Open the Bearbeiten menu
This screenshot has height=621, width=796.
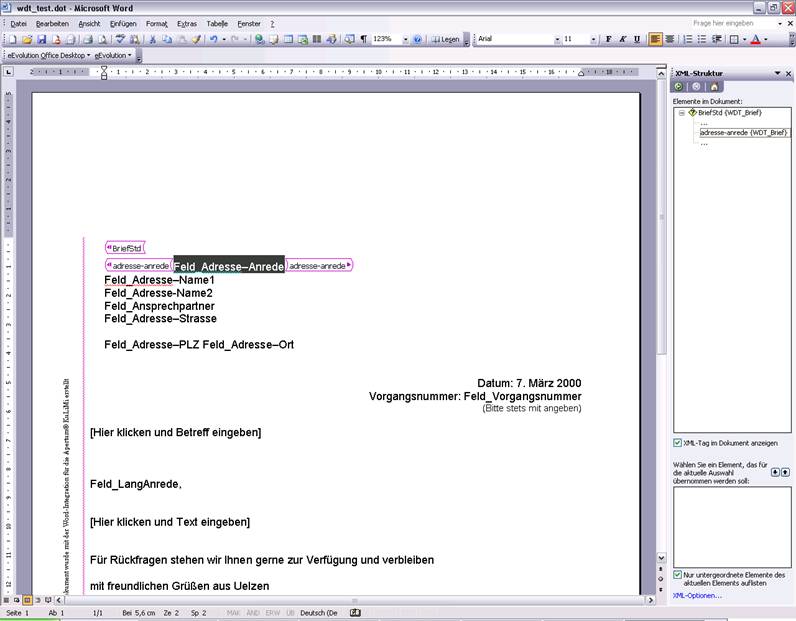52,24
